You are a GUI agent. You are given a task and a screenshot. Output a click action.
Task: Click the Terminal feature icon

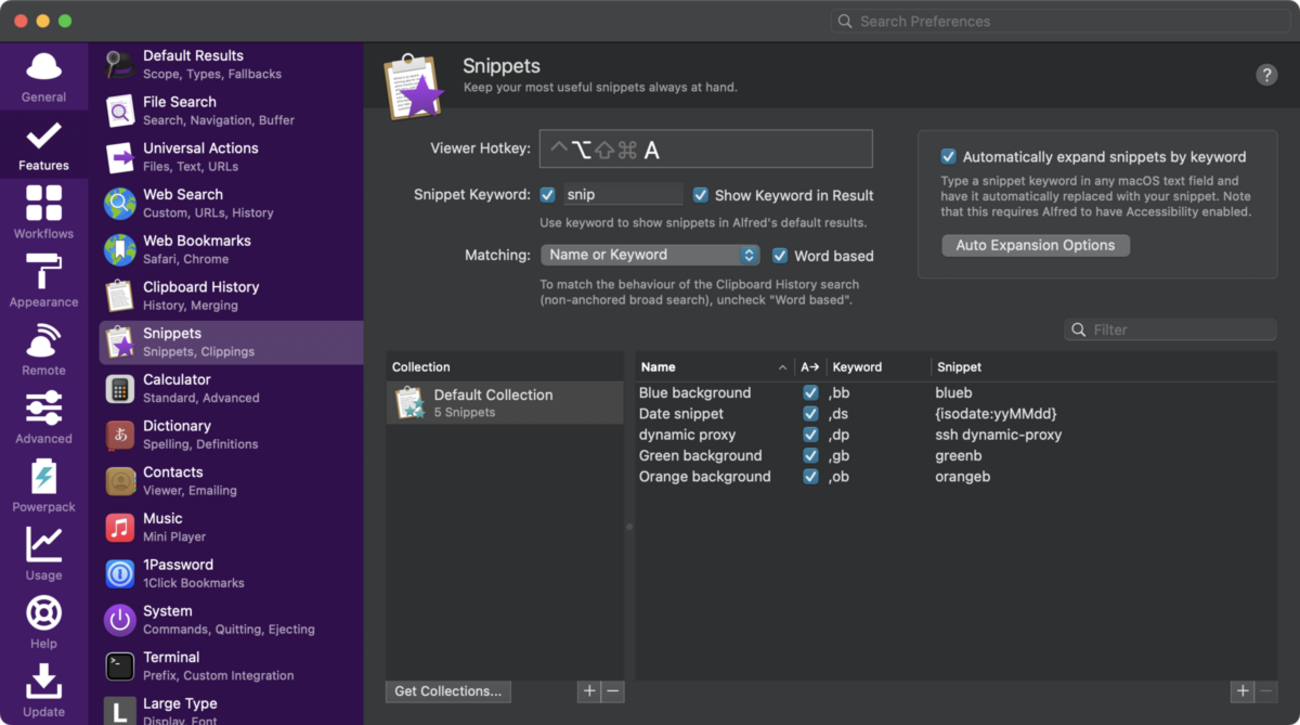[120, 666]
